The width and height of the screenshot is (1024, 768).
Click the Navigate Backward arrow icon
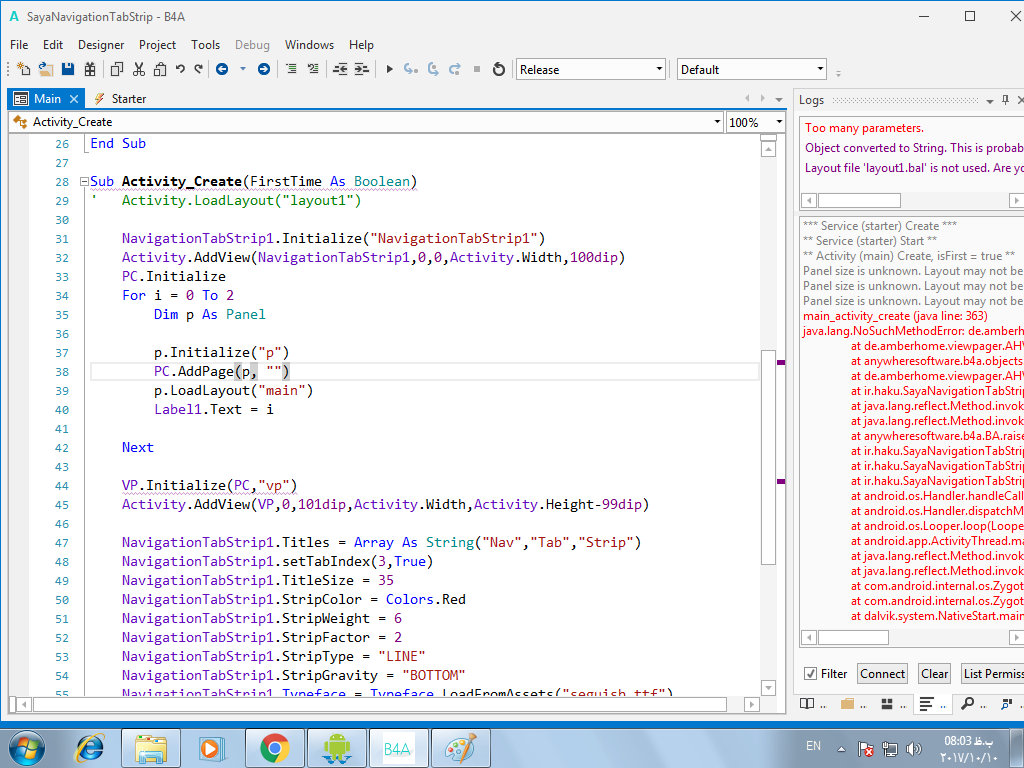(x=221, y=69)
